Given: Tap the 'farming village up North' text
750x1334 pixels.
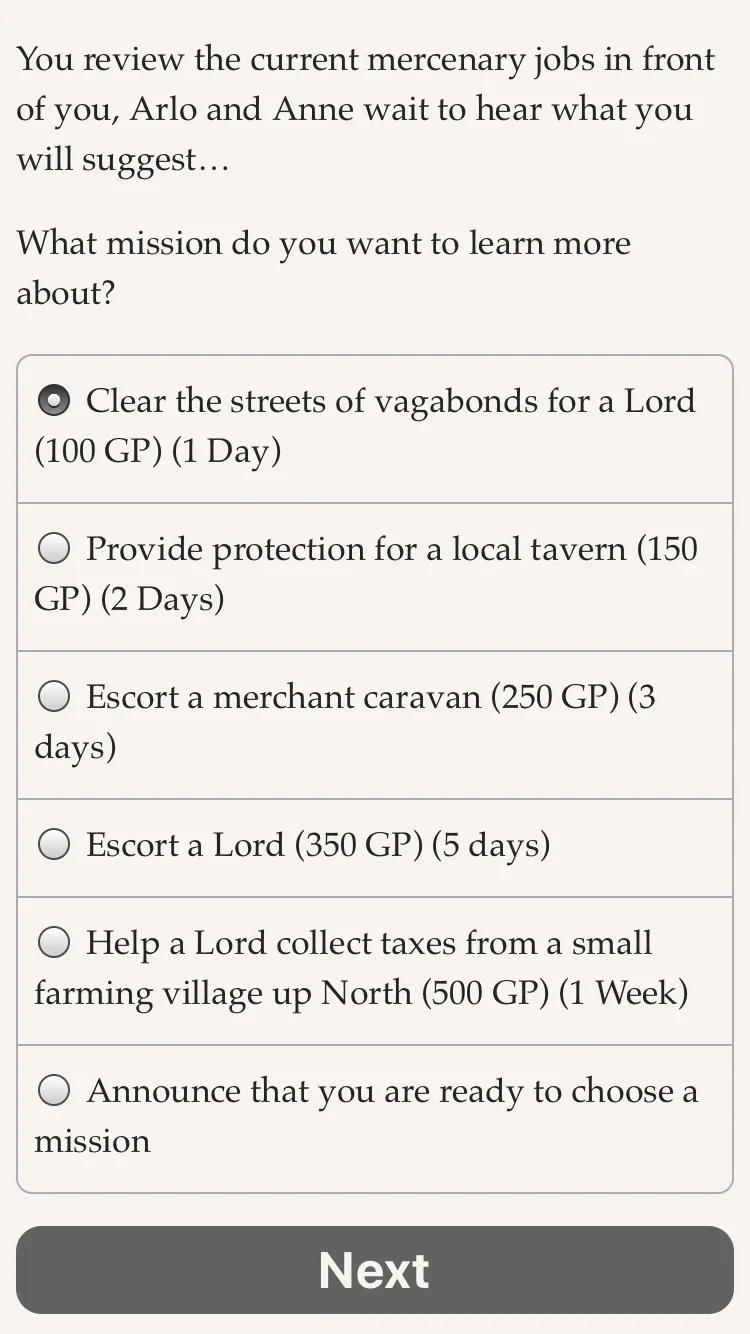Looking at the screenshot, I should coord(223,993).
